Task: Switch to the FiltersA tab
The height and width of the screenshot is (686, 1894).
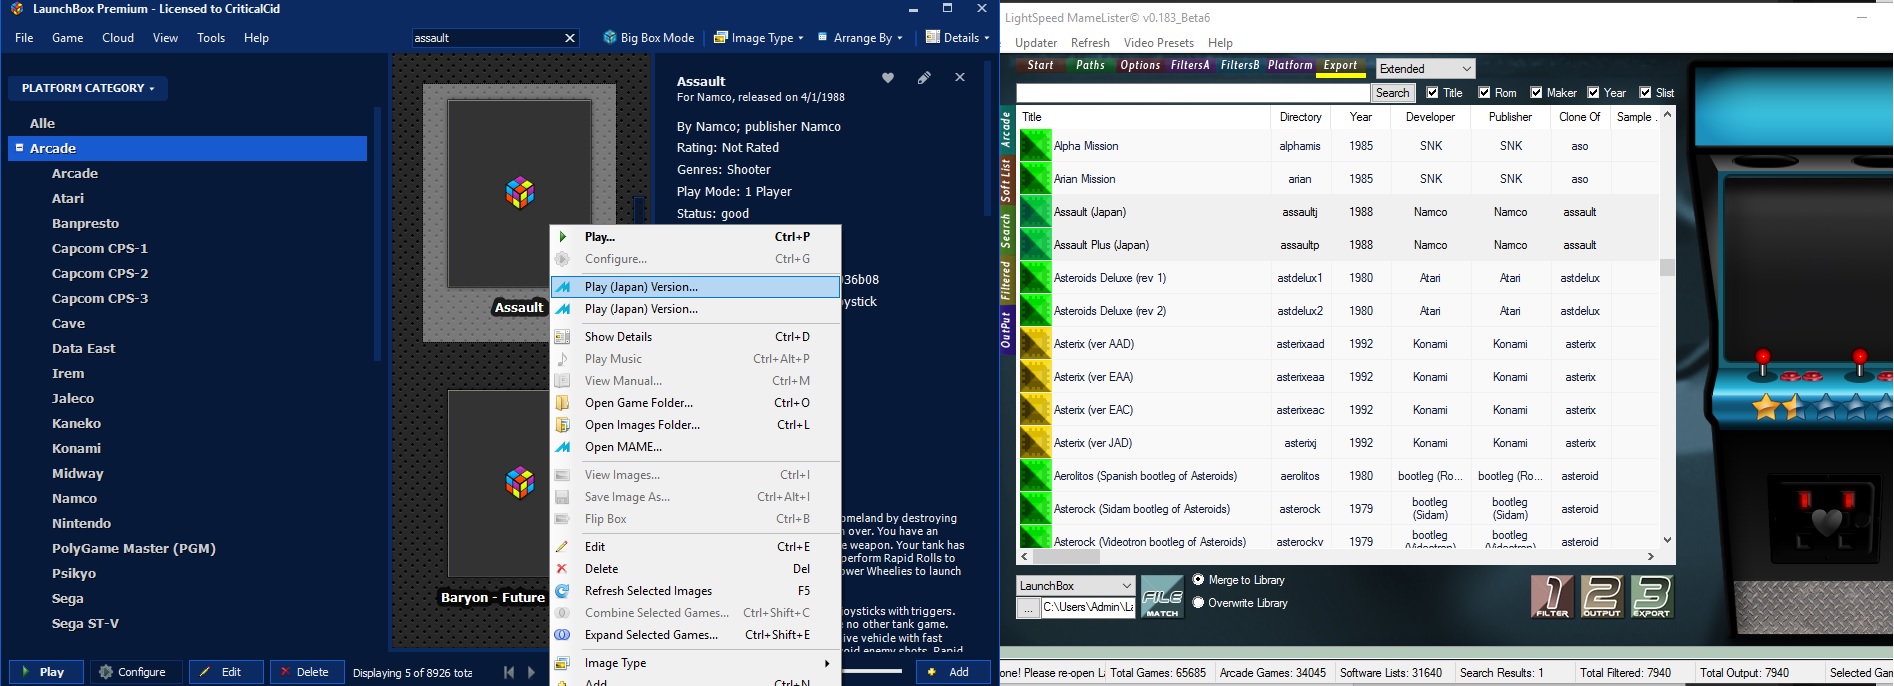Action: (1190, 66)
